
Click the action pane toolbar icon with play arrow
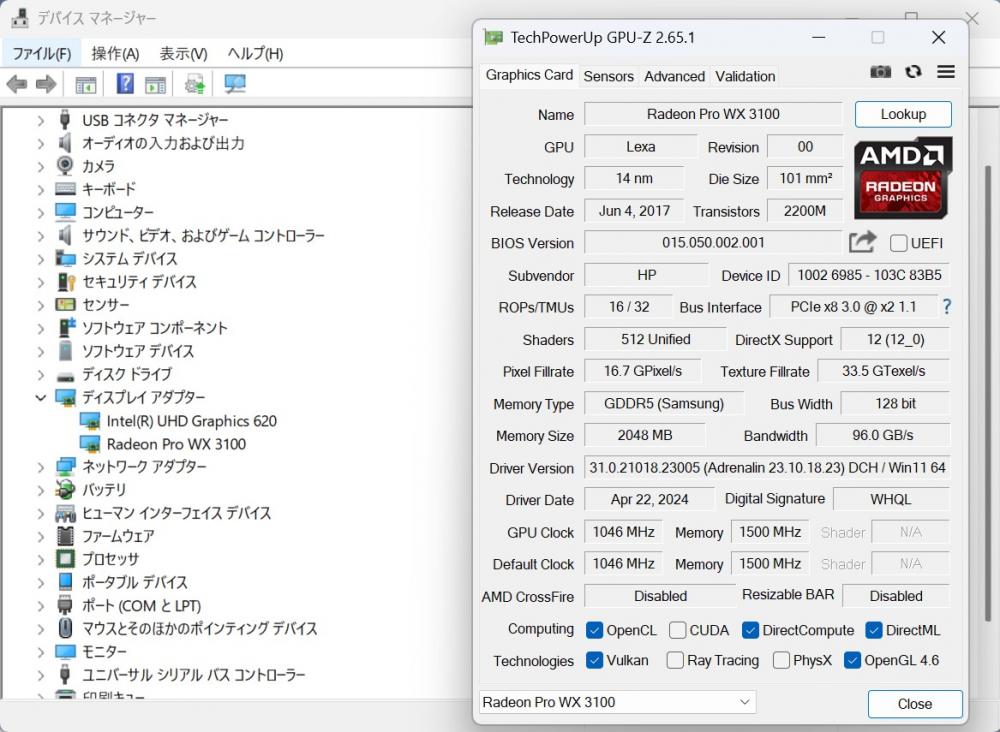(x=155, y=84)
